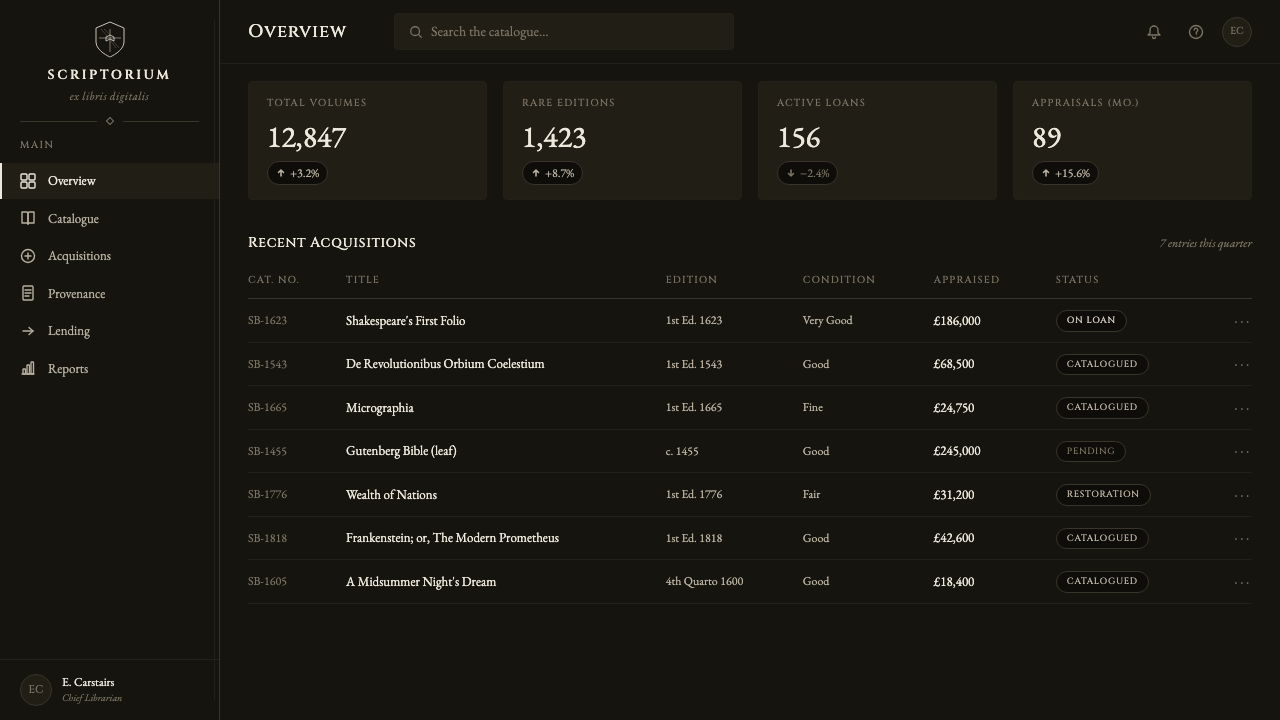Viewport: 1280px width, 720px height.
Task: Click the Pending status badge
Action: [x=1091, y=451]
